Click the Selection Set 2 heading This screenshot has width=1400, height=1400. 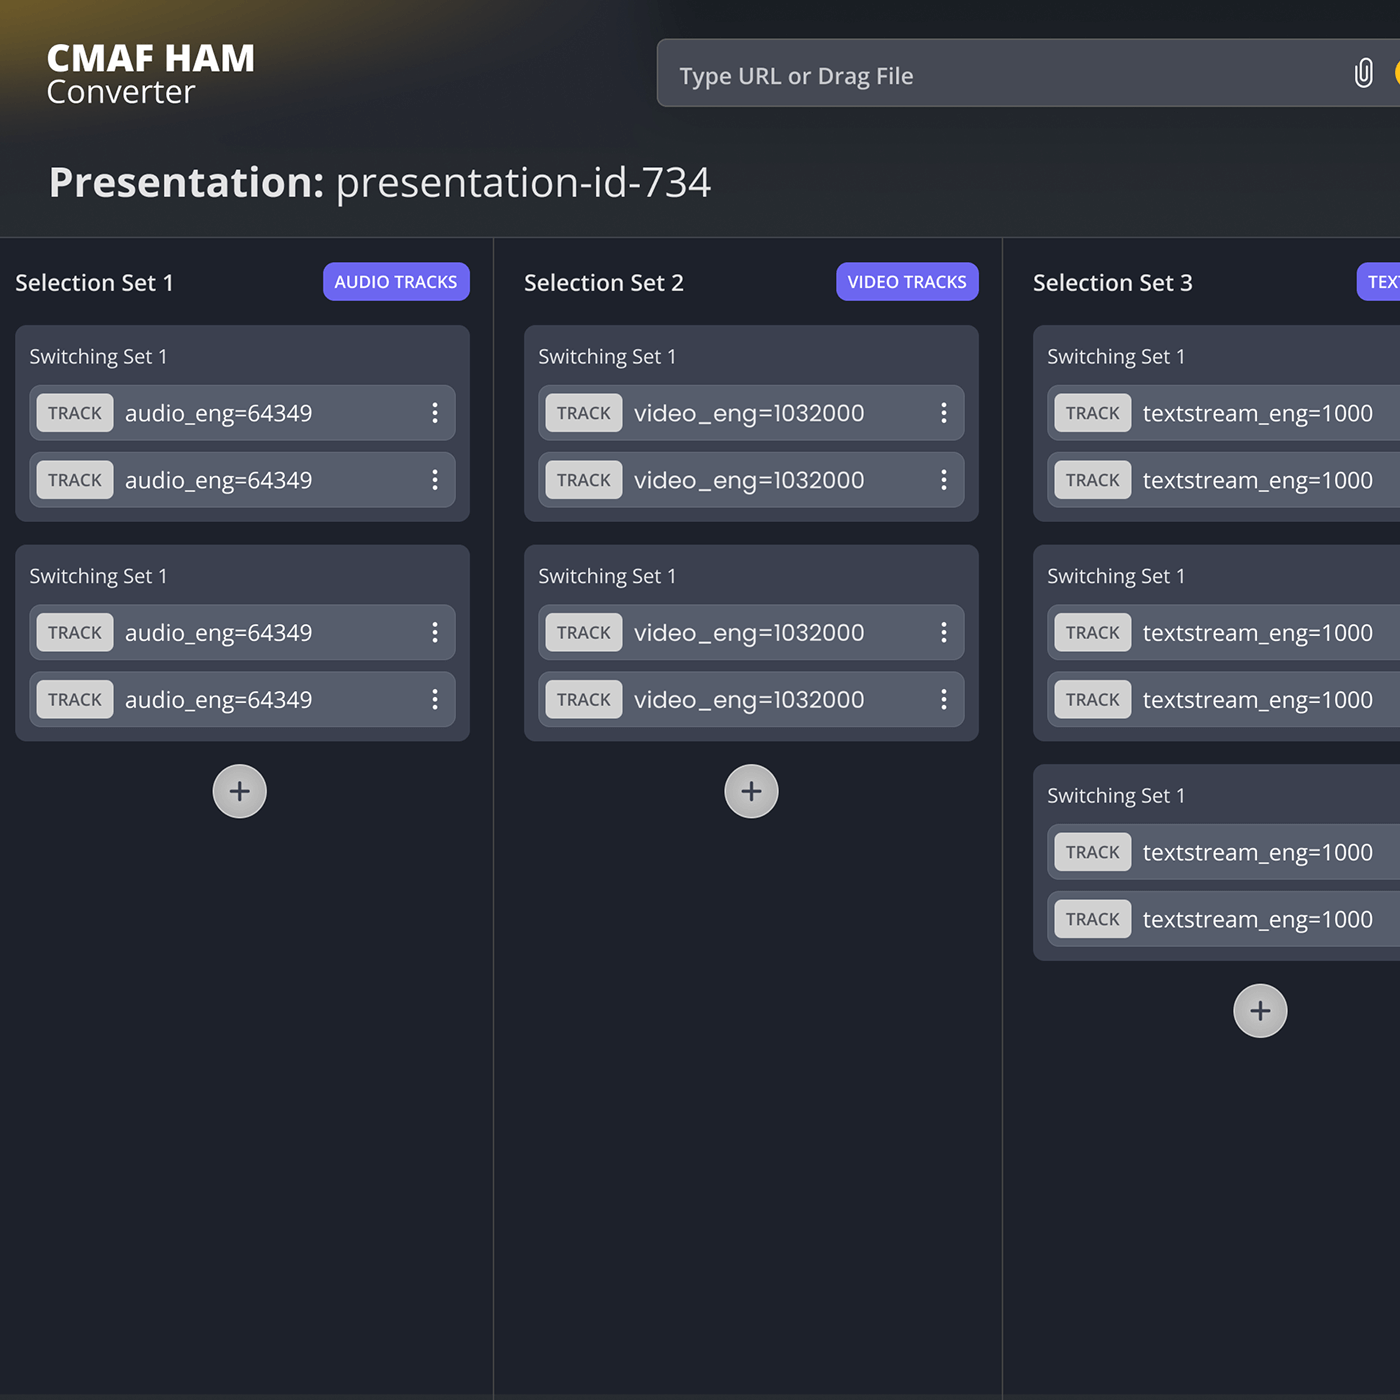(x=603, y=283)
